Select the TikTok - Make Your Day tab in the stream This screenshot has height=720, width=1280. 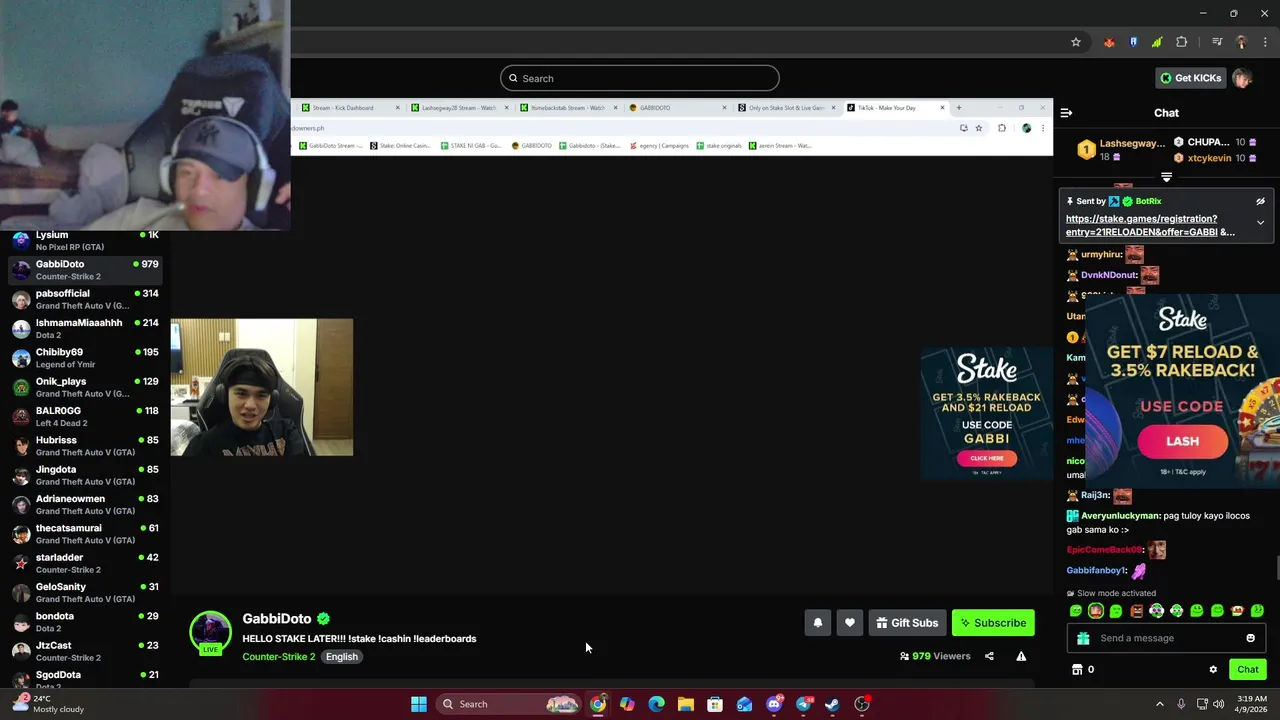pyautogui.click(x=894, y=108)
